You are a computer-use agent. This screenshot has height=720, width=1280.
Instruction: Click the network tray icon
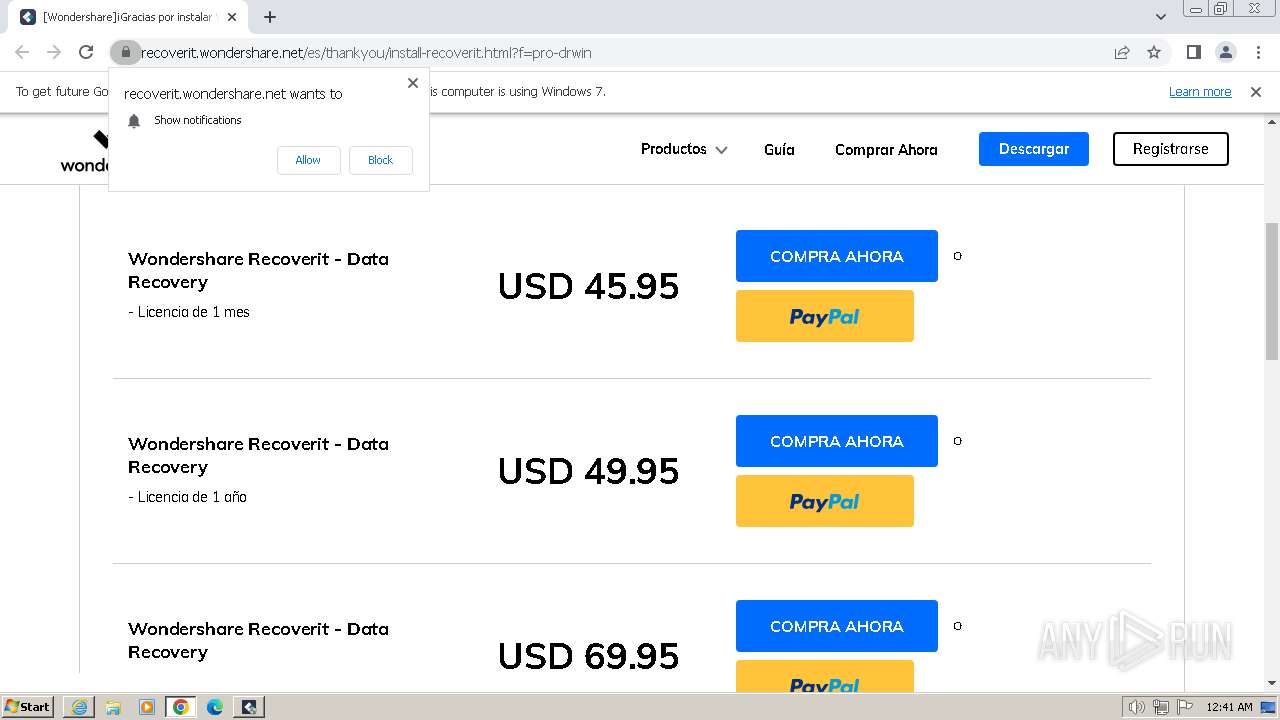click(1161, 707)
